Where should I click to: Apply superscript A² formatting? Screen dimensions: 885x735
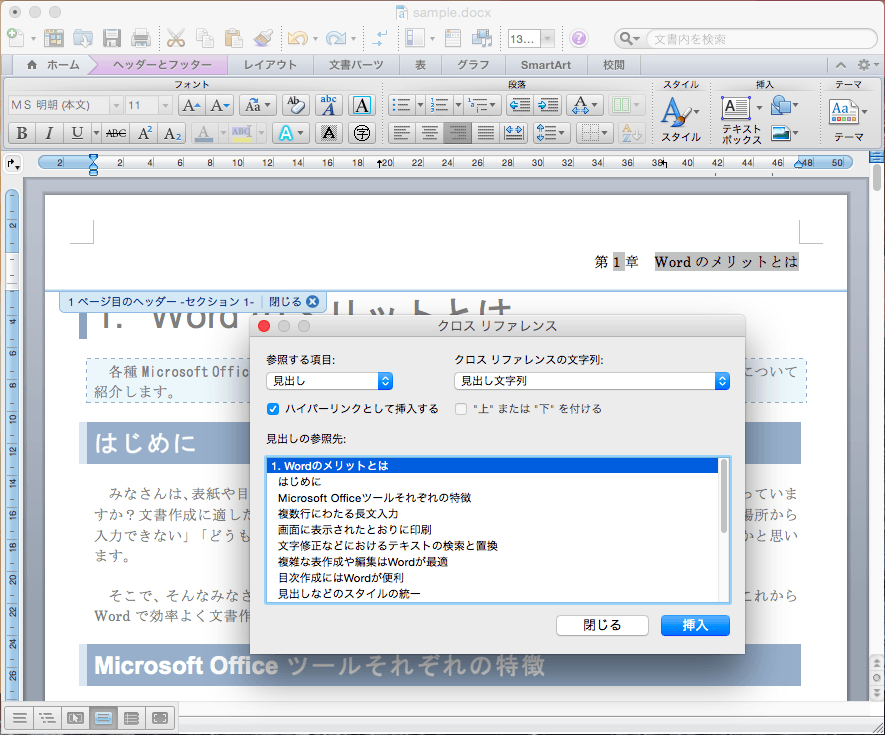tap(144, 133)
